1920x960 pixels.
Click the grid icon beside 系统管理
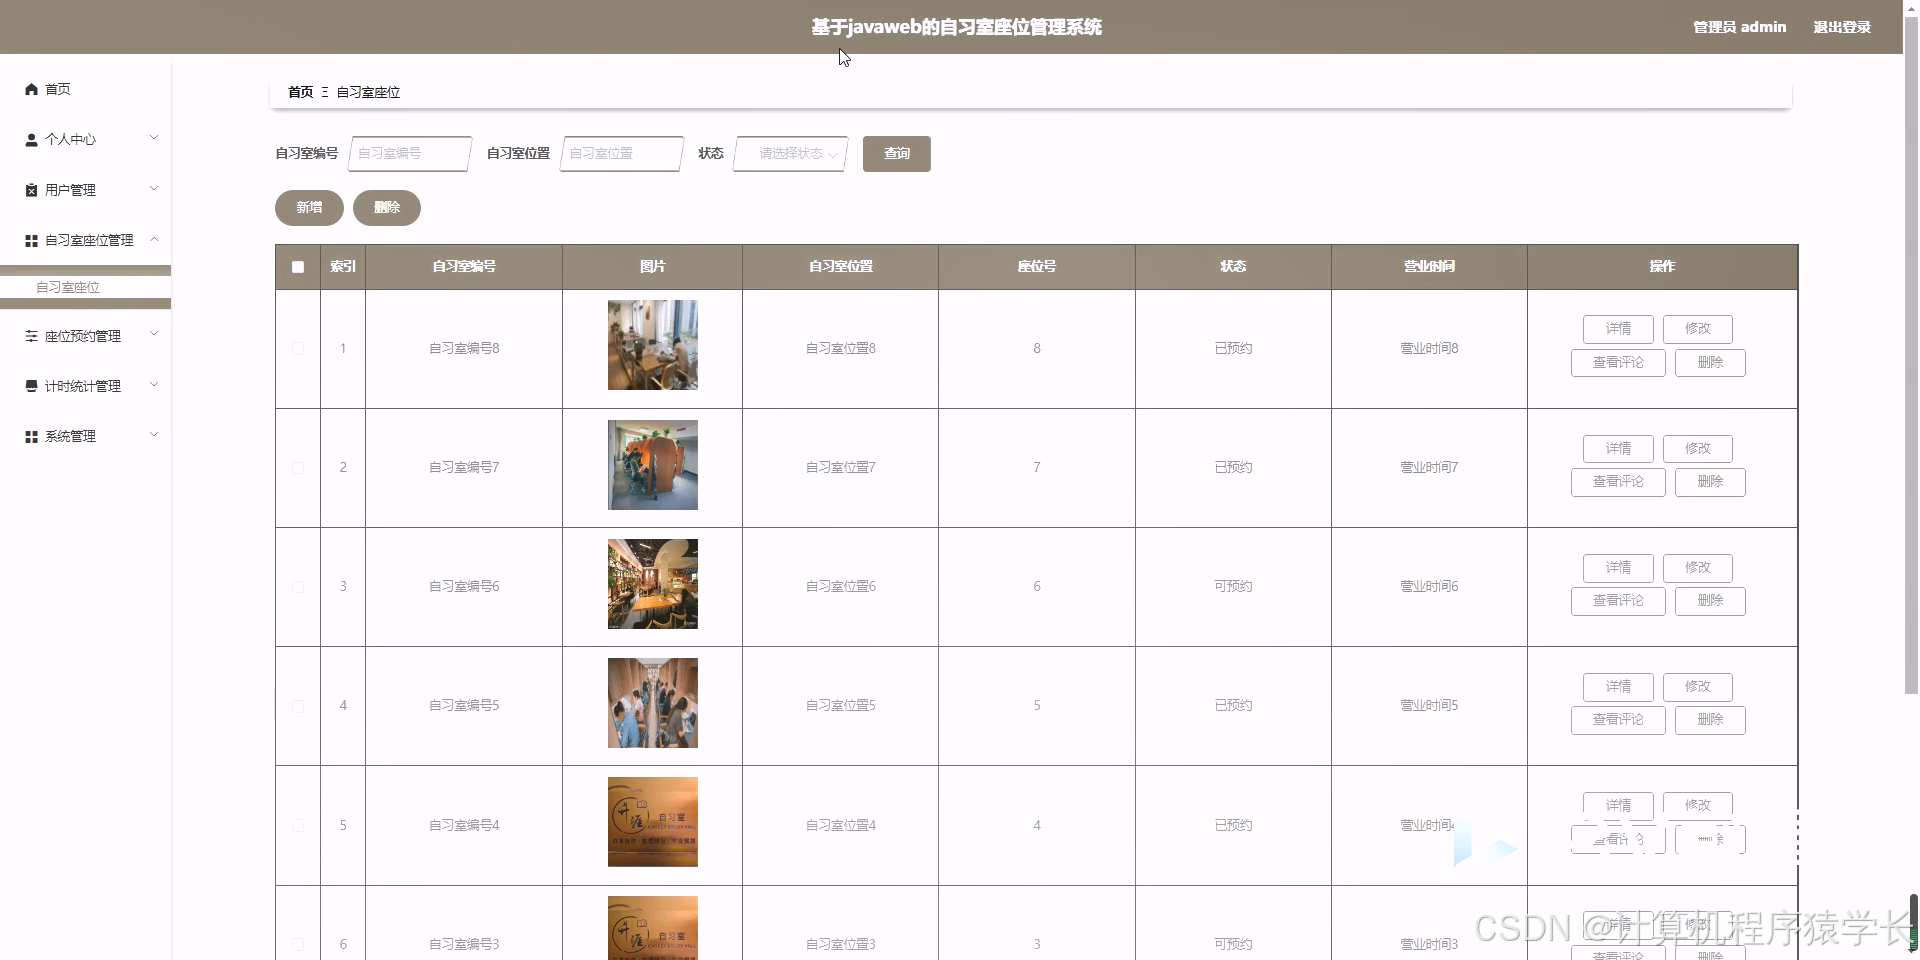click(31, 437)
